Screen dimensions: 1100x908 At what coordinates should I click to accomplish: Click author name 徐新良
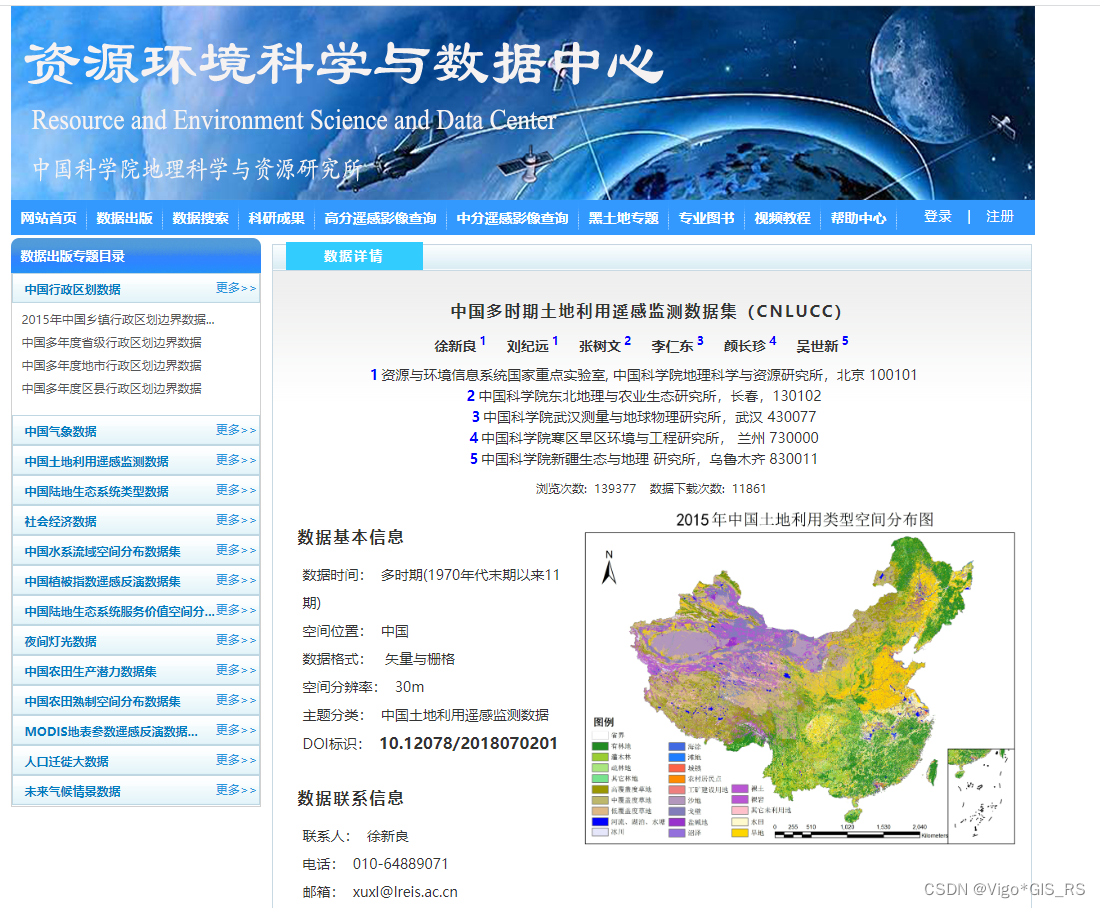pos(455,346)
